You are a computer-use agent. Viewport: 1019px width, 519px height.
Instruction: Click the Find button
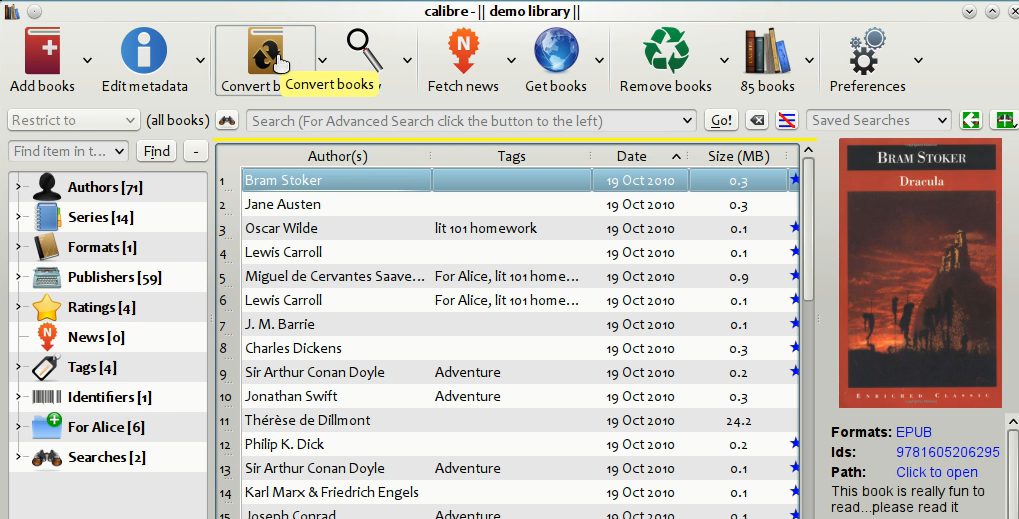pos(157,151)
